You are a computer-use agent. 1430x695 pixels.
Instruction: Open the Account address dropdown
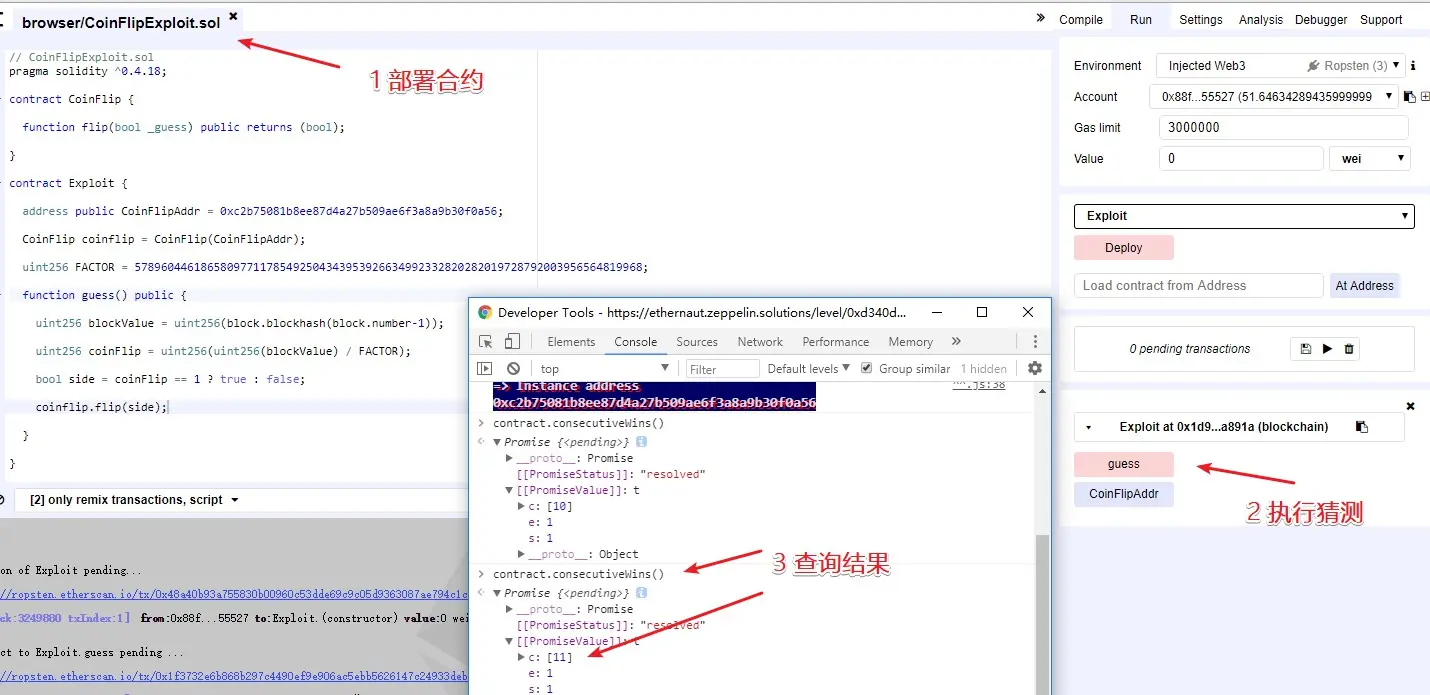coord(1274,97)
